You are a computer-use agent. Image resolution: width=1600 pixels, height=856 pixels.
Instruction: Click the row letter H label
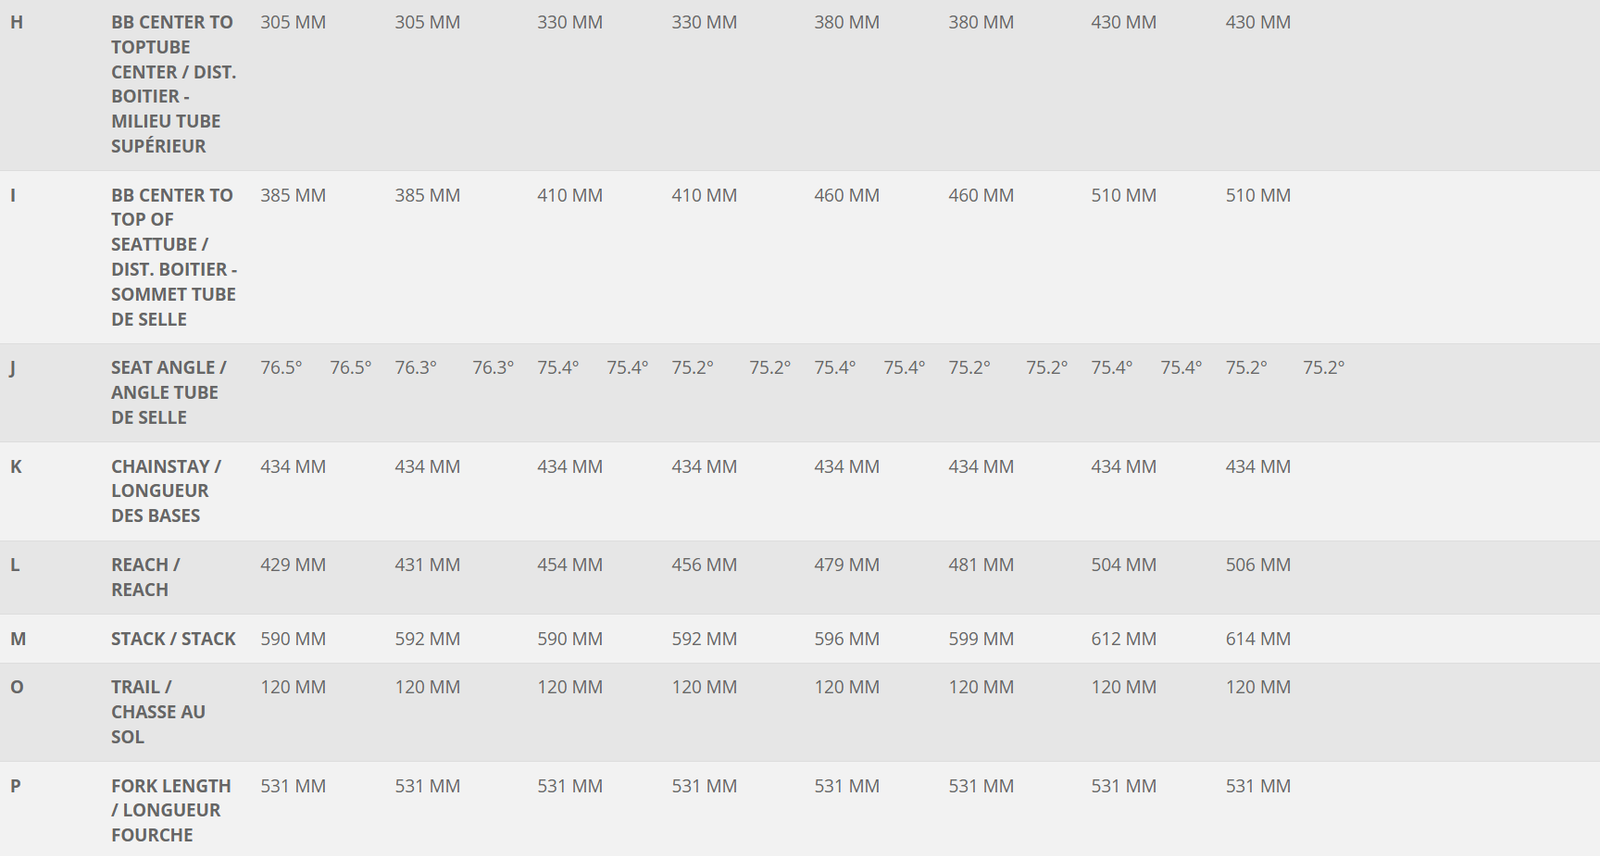(16, 22)
